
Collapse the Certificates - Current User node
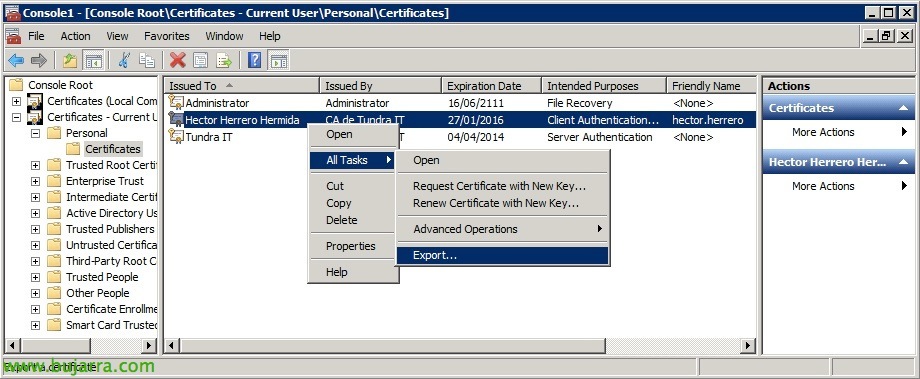tap(16, 117)
